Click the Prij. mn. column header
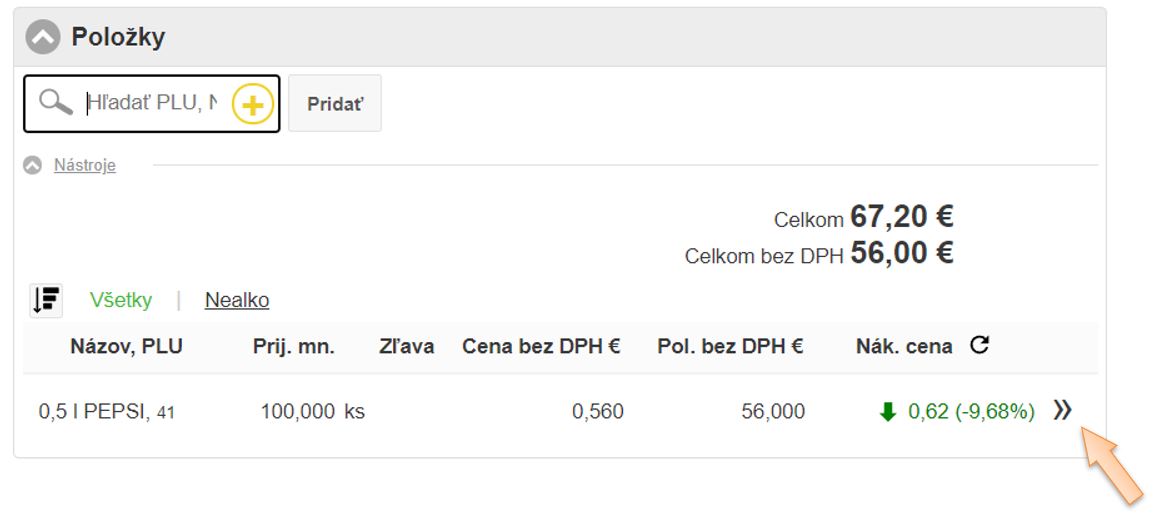1166x530 pixels. [x=293, y=347]
